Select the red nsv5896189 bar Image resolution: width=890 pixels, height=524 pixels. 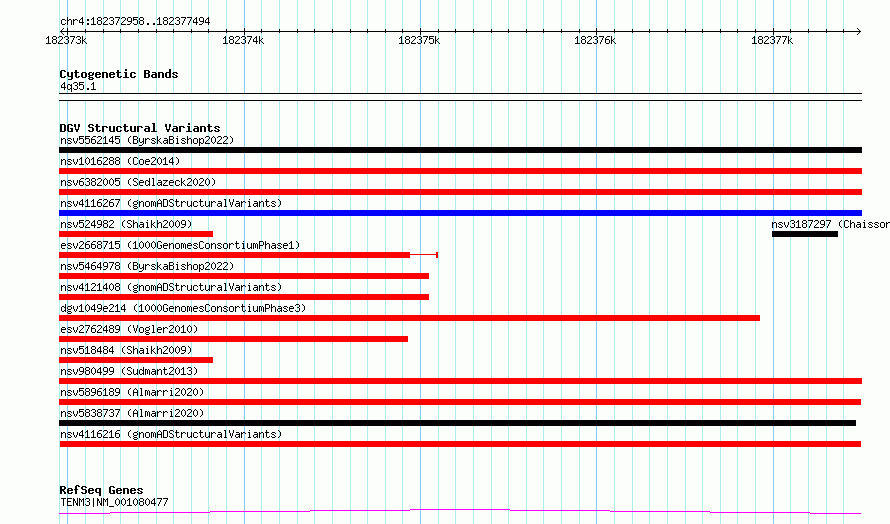(x=460, y=402)
